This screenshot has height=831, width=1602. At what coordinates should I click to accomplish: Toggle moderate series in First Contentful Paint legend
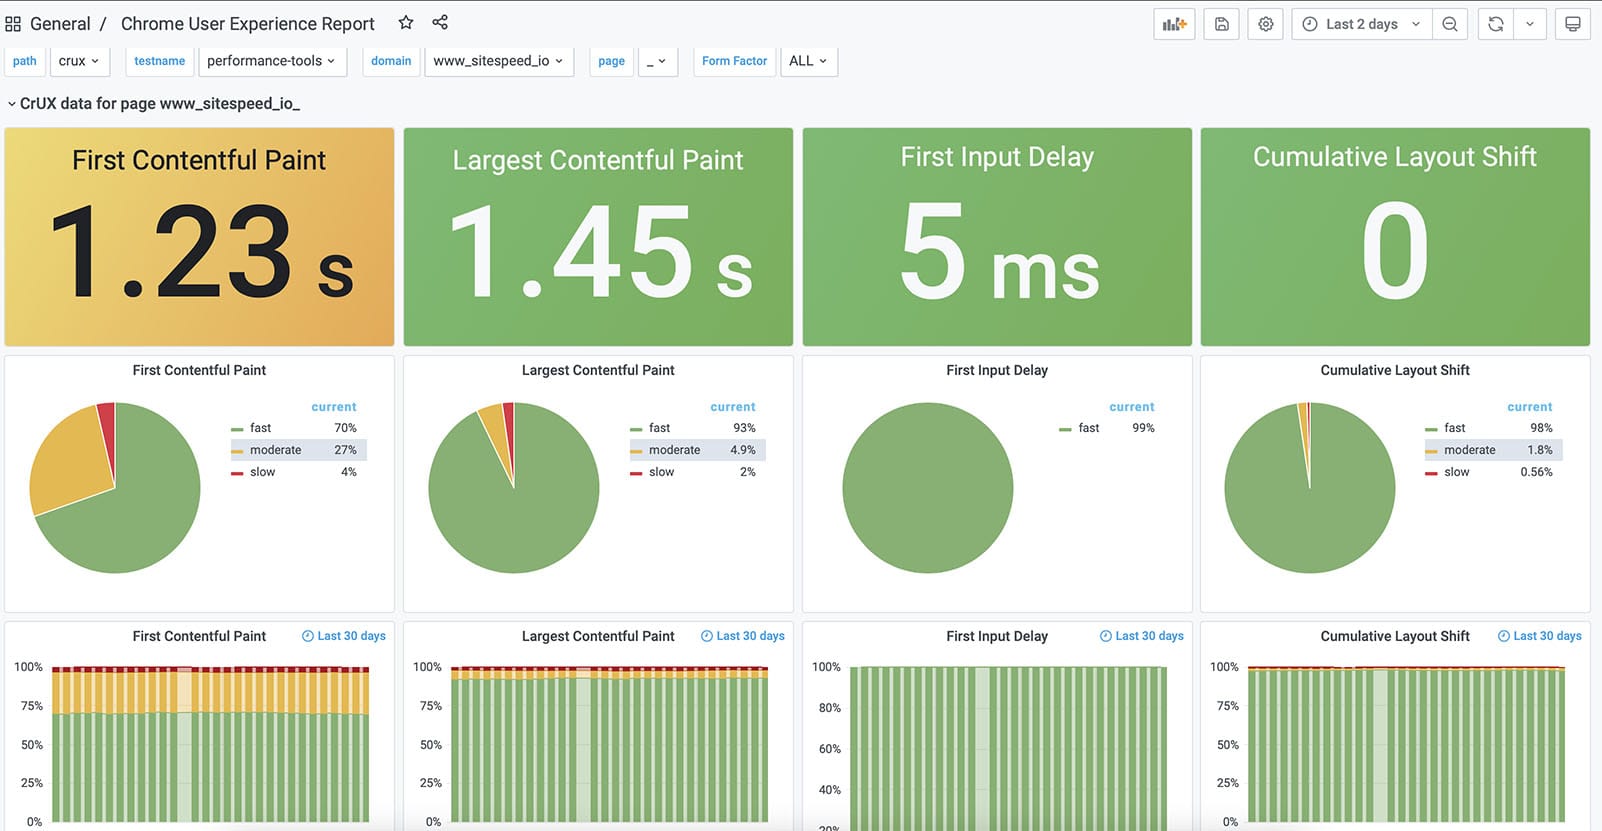[275, 450]
